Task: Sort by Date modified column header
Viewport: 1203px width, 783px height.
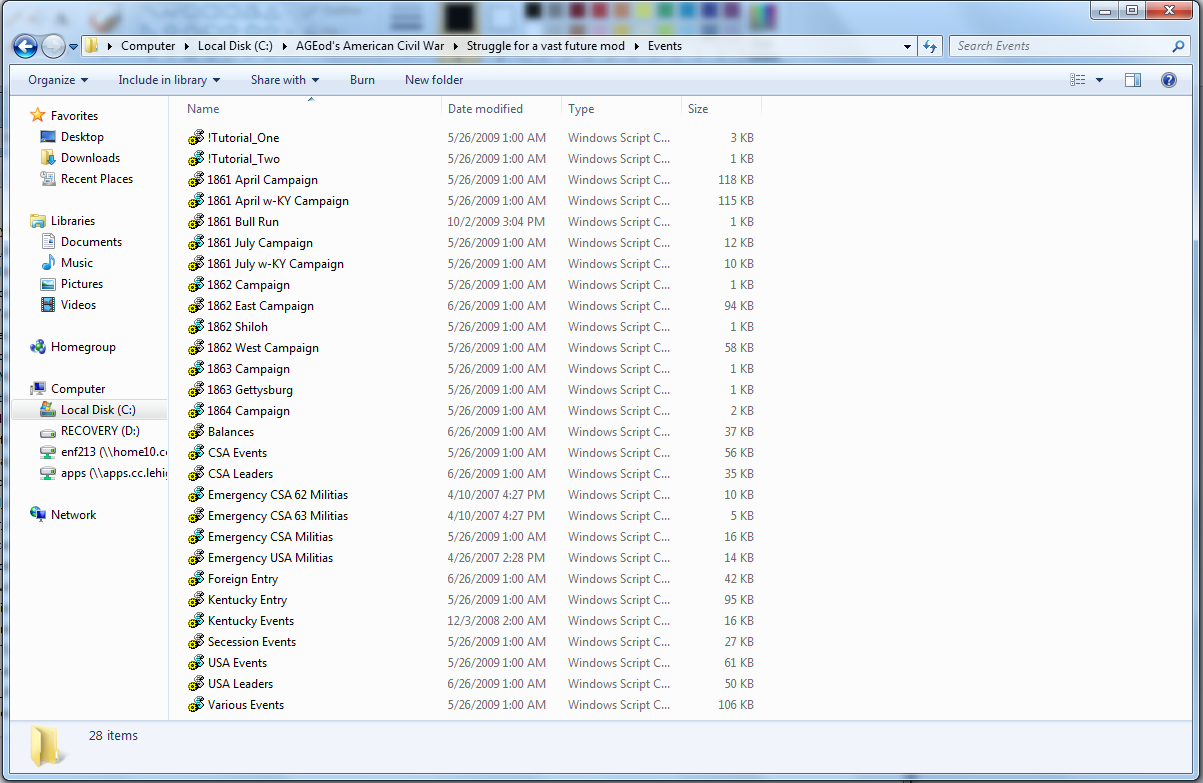Action: tap(485, 109)
